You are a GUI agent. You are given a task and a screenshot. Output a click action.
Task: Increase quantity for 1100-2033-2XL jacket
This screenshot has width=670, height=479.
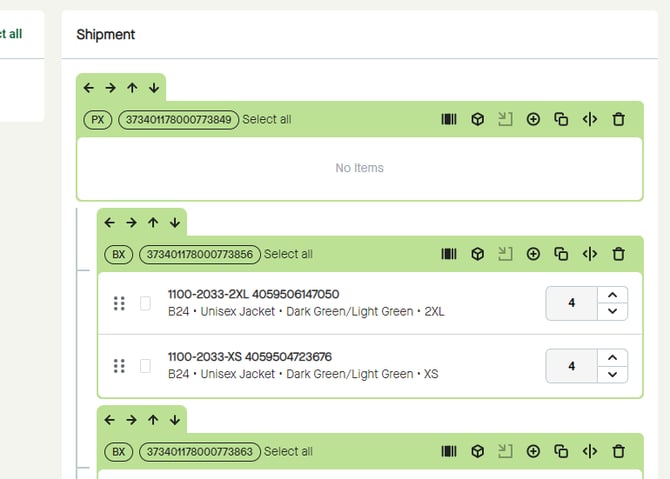[612, 294]
